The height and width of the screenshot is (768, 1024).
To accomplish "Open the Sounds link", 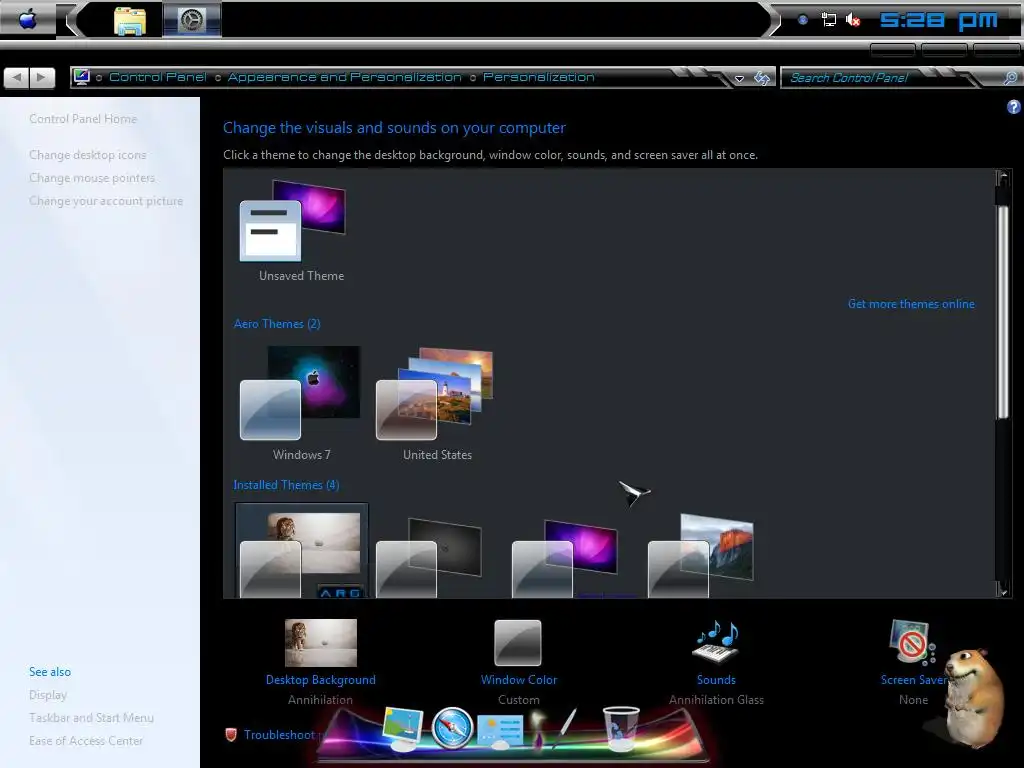I will [x=716, y=680].
